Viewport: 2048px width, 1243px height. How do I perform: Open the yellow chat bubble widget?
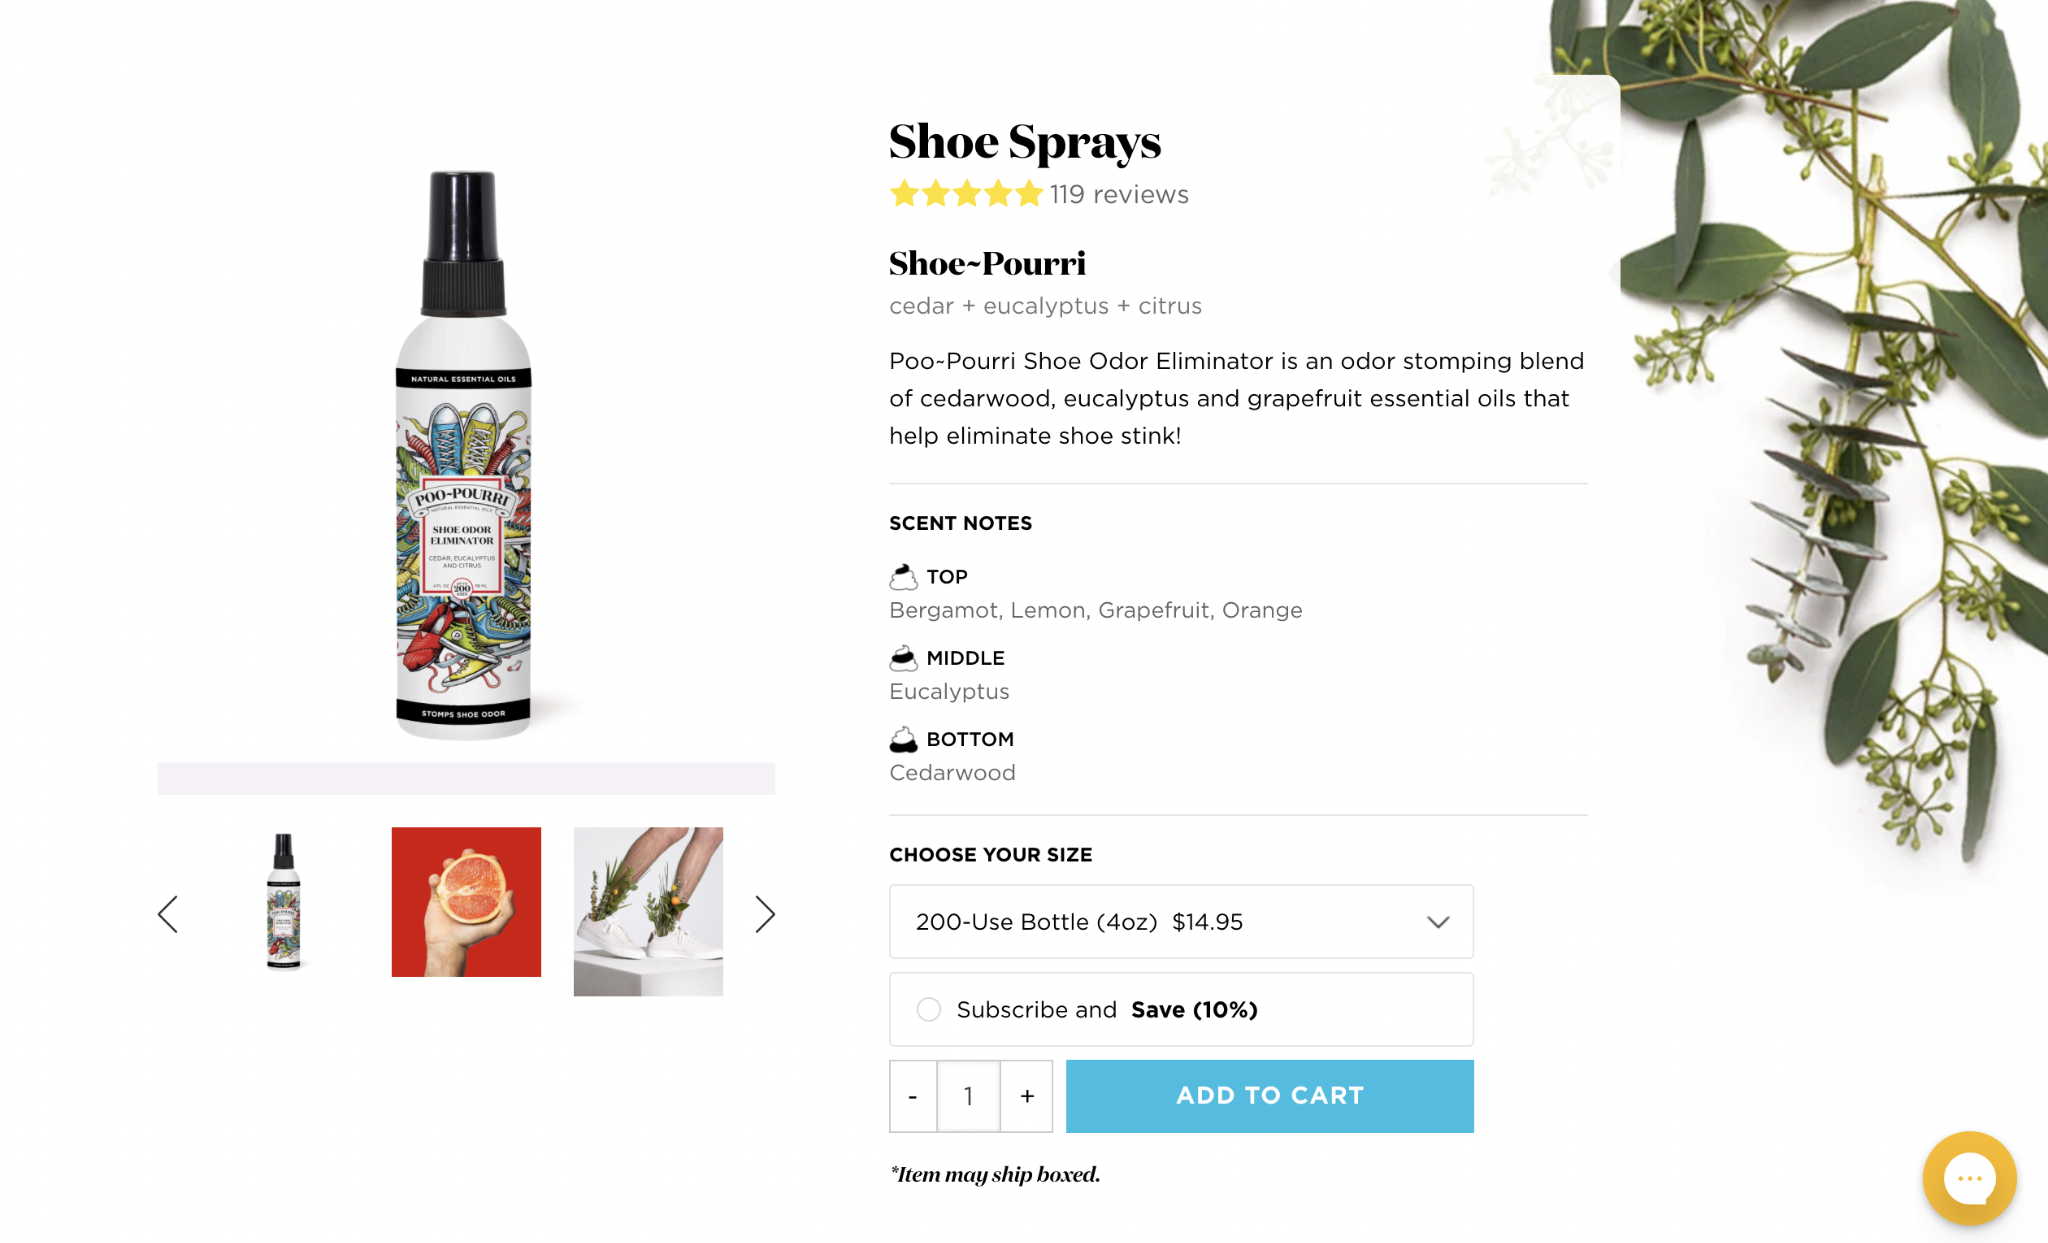click(x=1969, y=1178)
